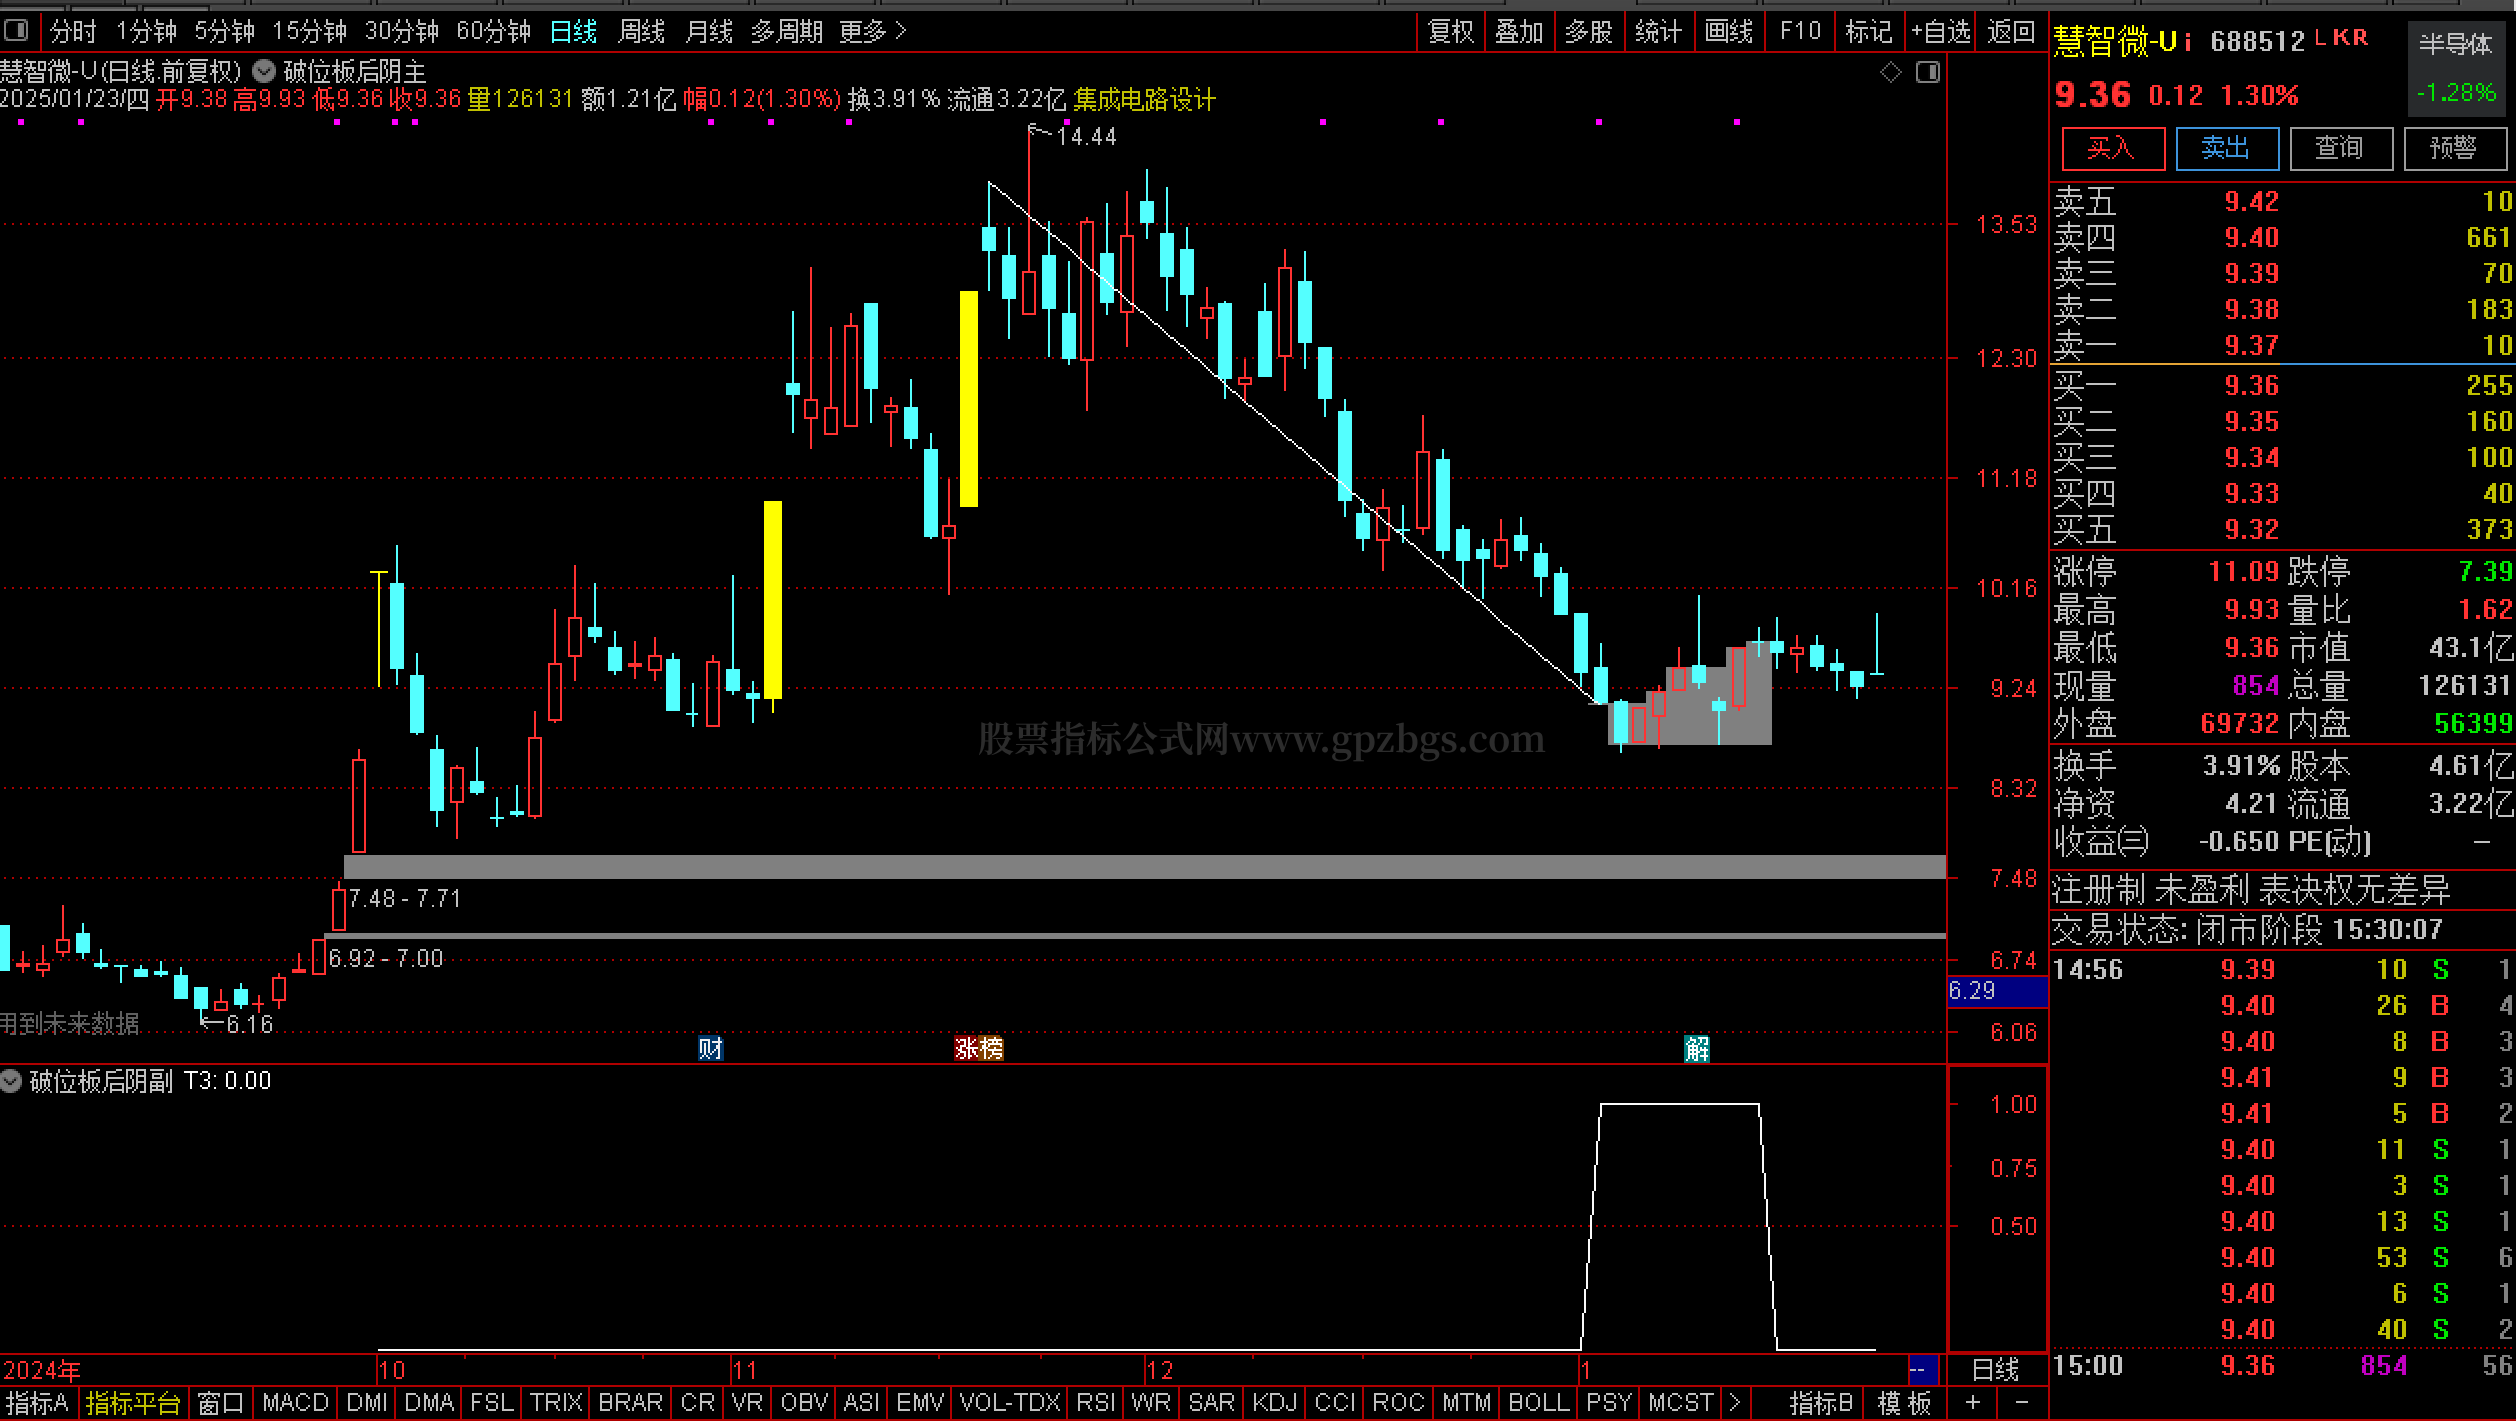Viewport: 2516px width, 1421px height.
Task: Zoom in chart with plus icon
Action: click(1973, 1402)
